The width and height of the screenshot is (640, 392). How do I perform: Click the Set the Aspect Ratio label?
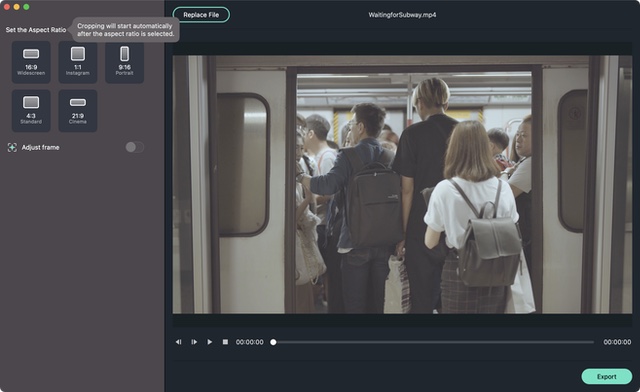click(x=36, y=30)
